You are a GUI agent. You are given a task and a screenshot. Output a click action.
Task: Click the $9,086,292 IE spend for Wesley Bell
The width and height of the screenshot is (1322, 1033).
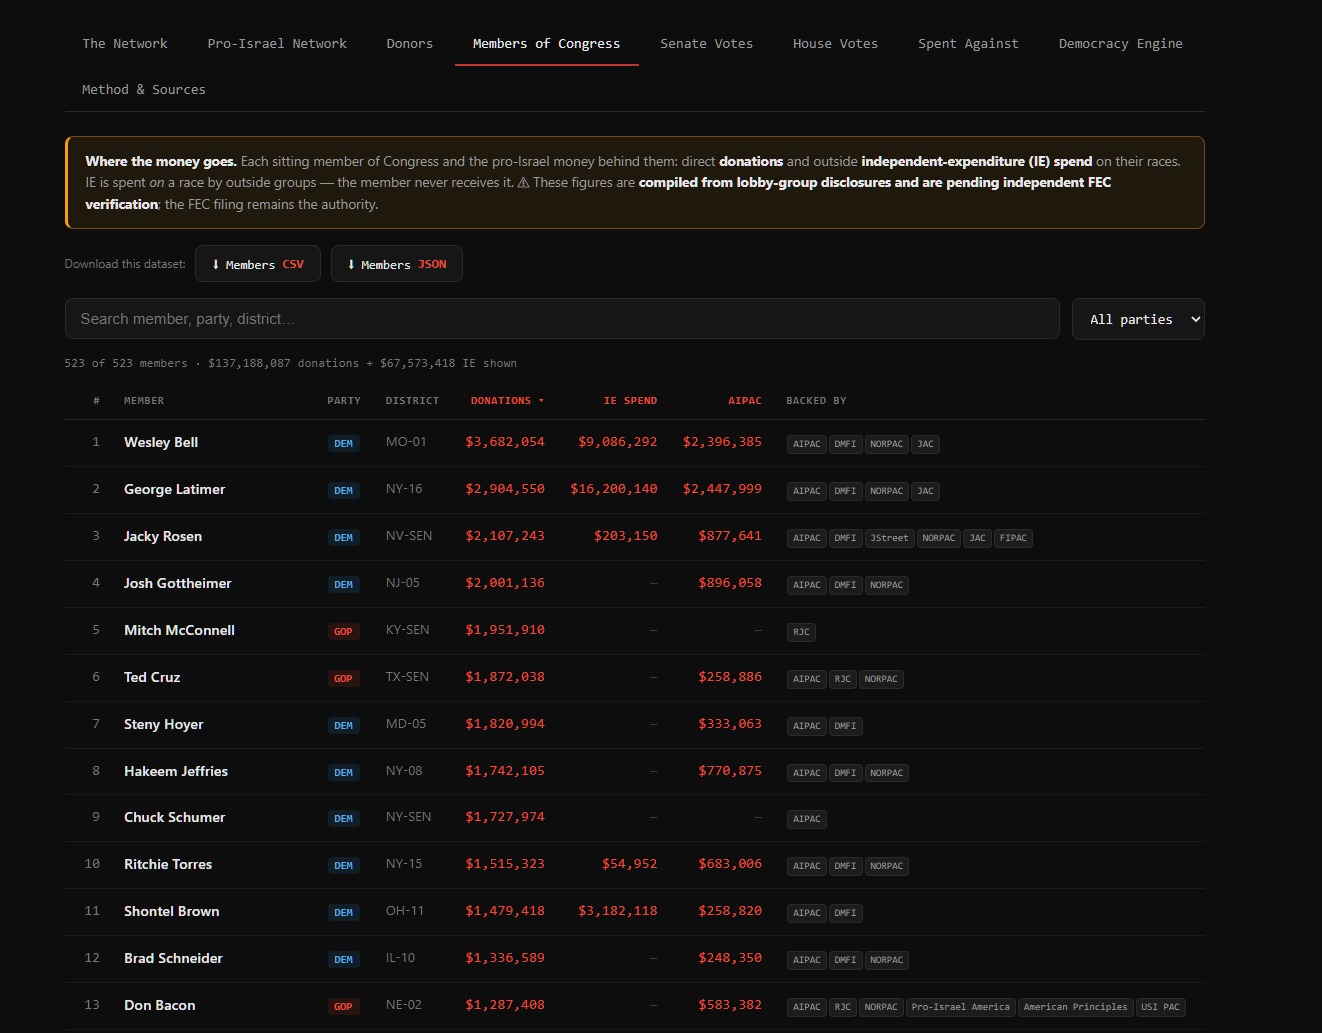click(x=618, y=442)
